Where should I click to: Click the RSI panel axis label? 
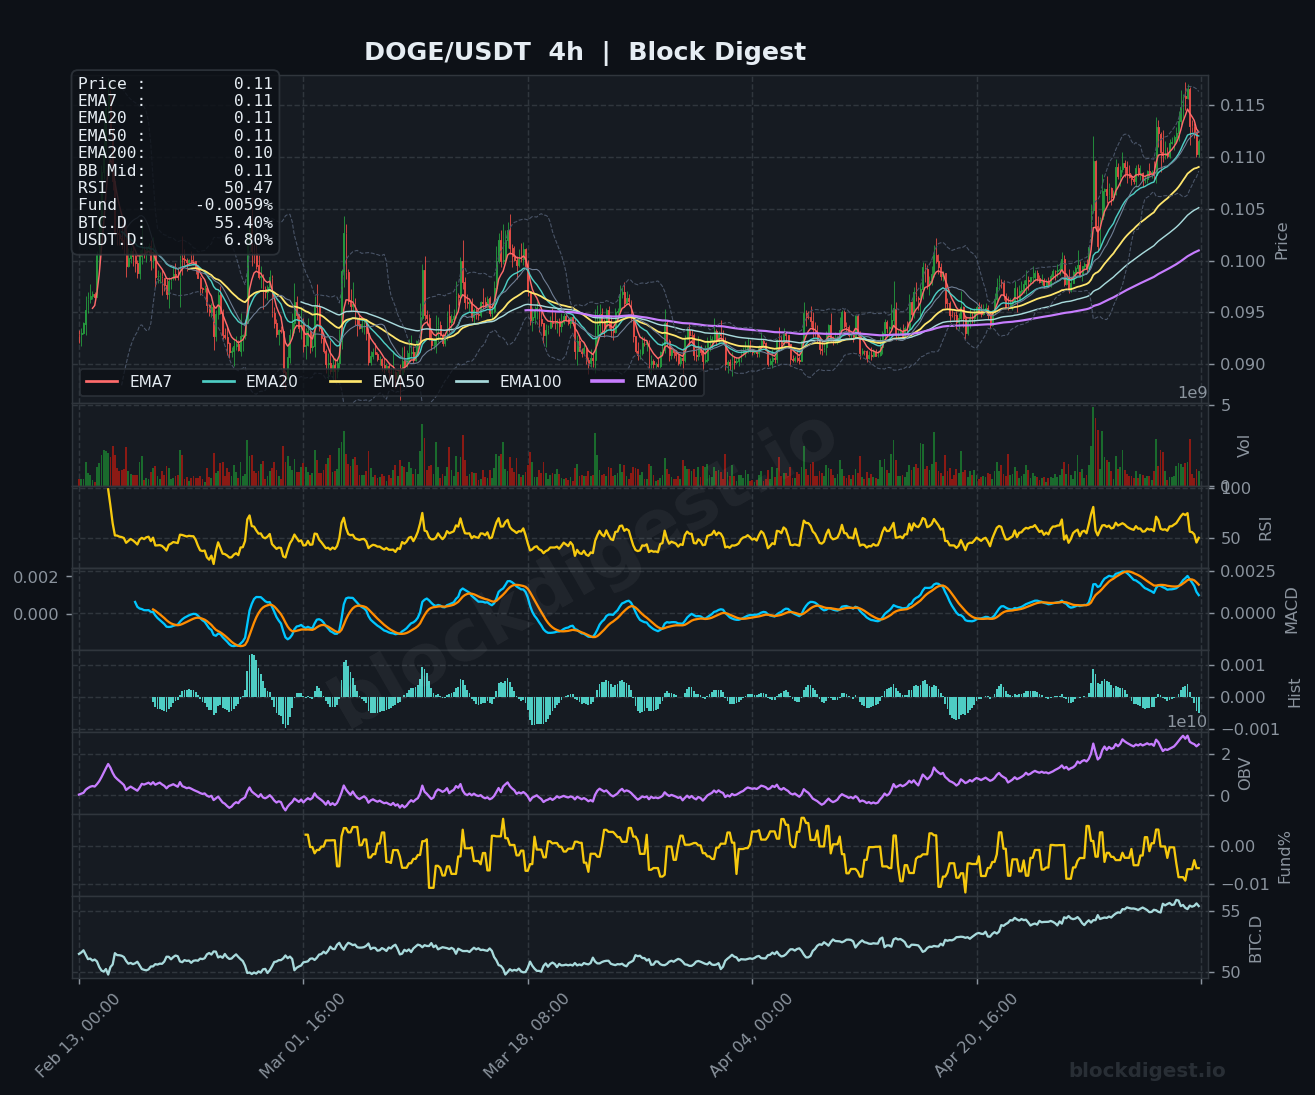(x=1265, y=529)
